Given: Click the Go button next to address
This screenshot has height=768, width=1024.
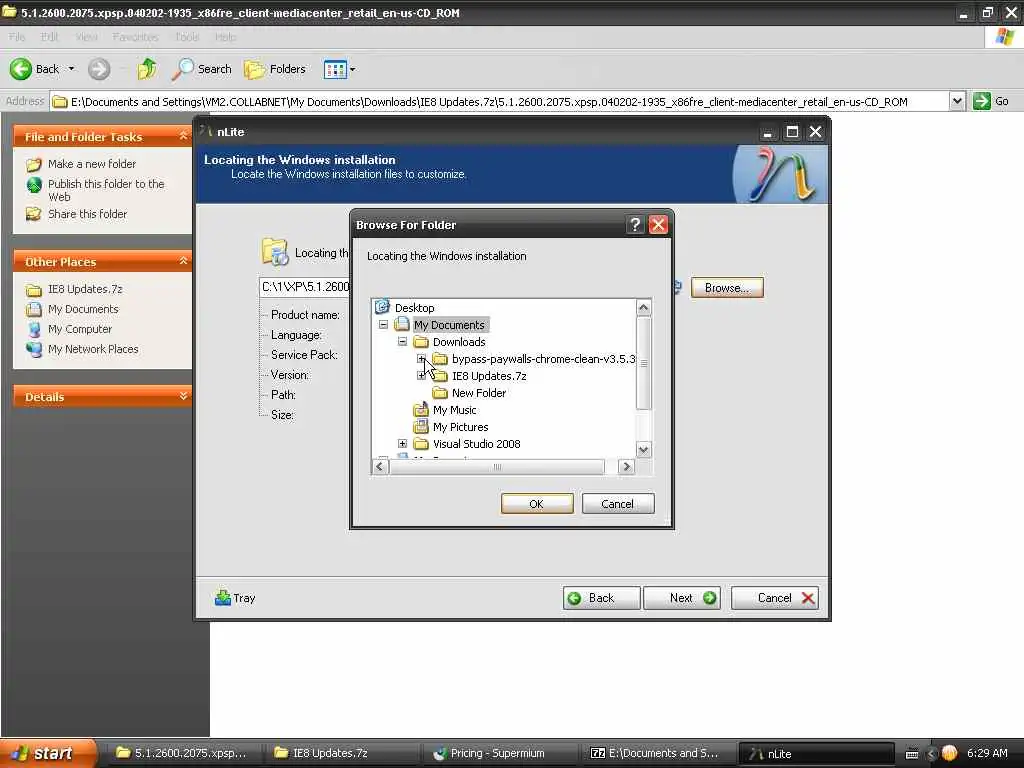Looking at the screenshot, I should pos(991,101).
